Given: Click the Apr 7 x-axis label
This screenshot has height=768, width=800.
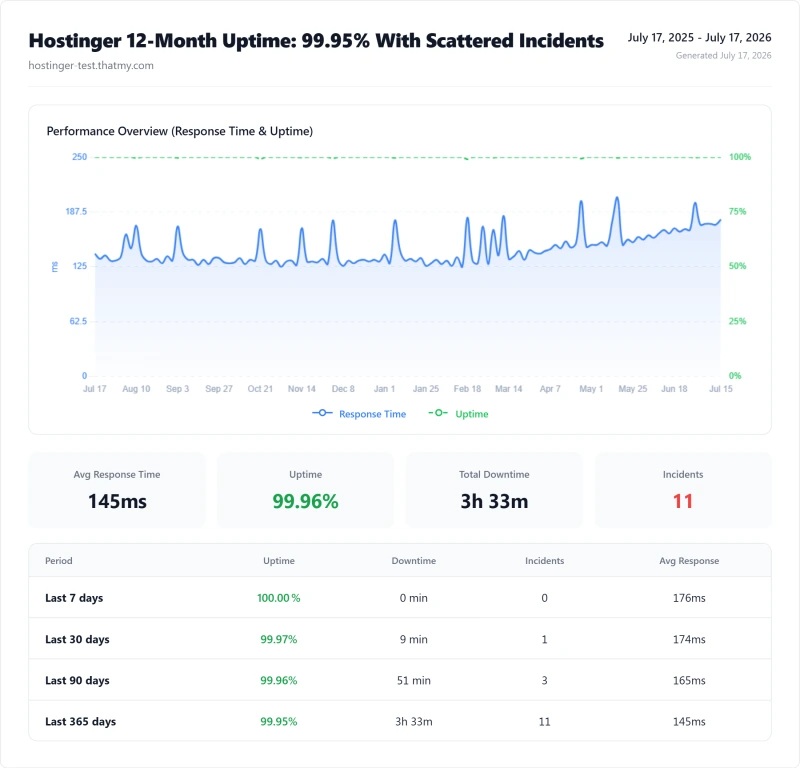Looking at the screenshot, I should click(550, 389).
